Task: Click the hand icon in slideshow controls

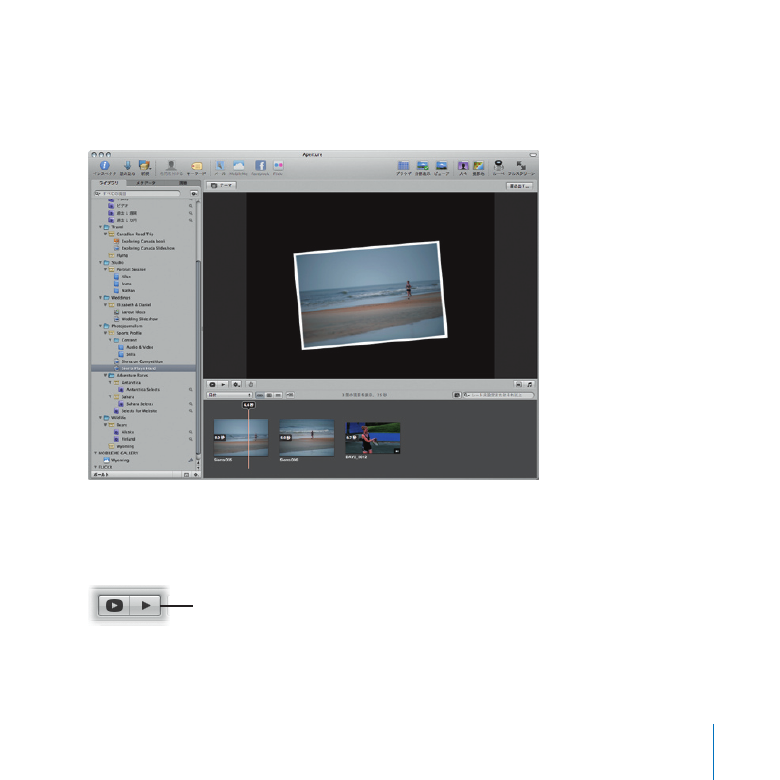Action: tap(251, 385)
